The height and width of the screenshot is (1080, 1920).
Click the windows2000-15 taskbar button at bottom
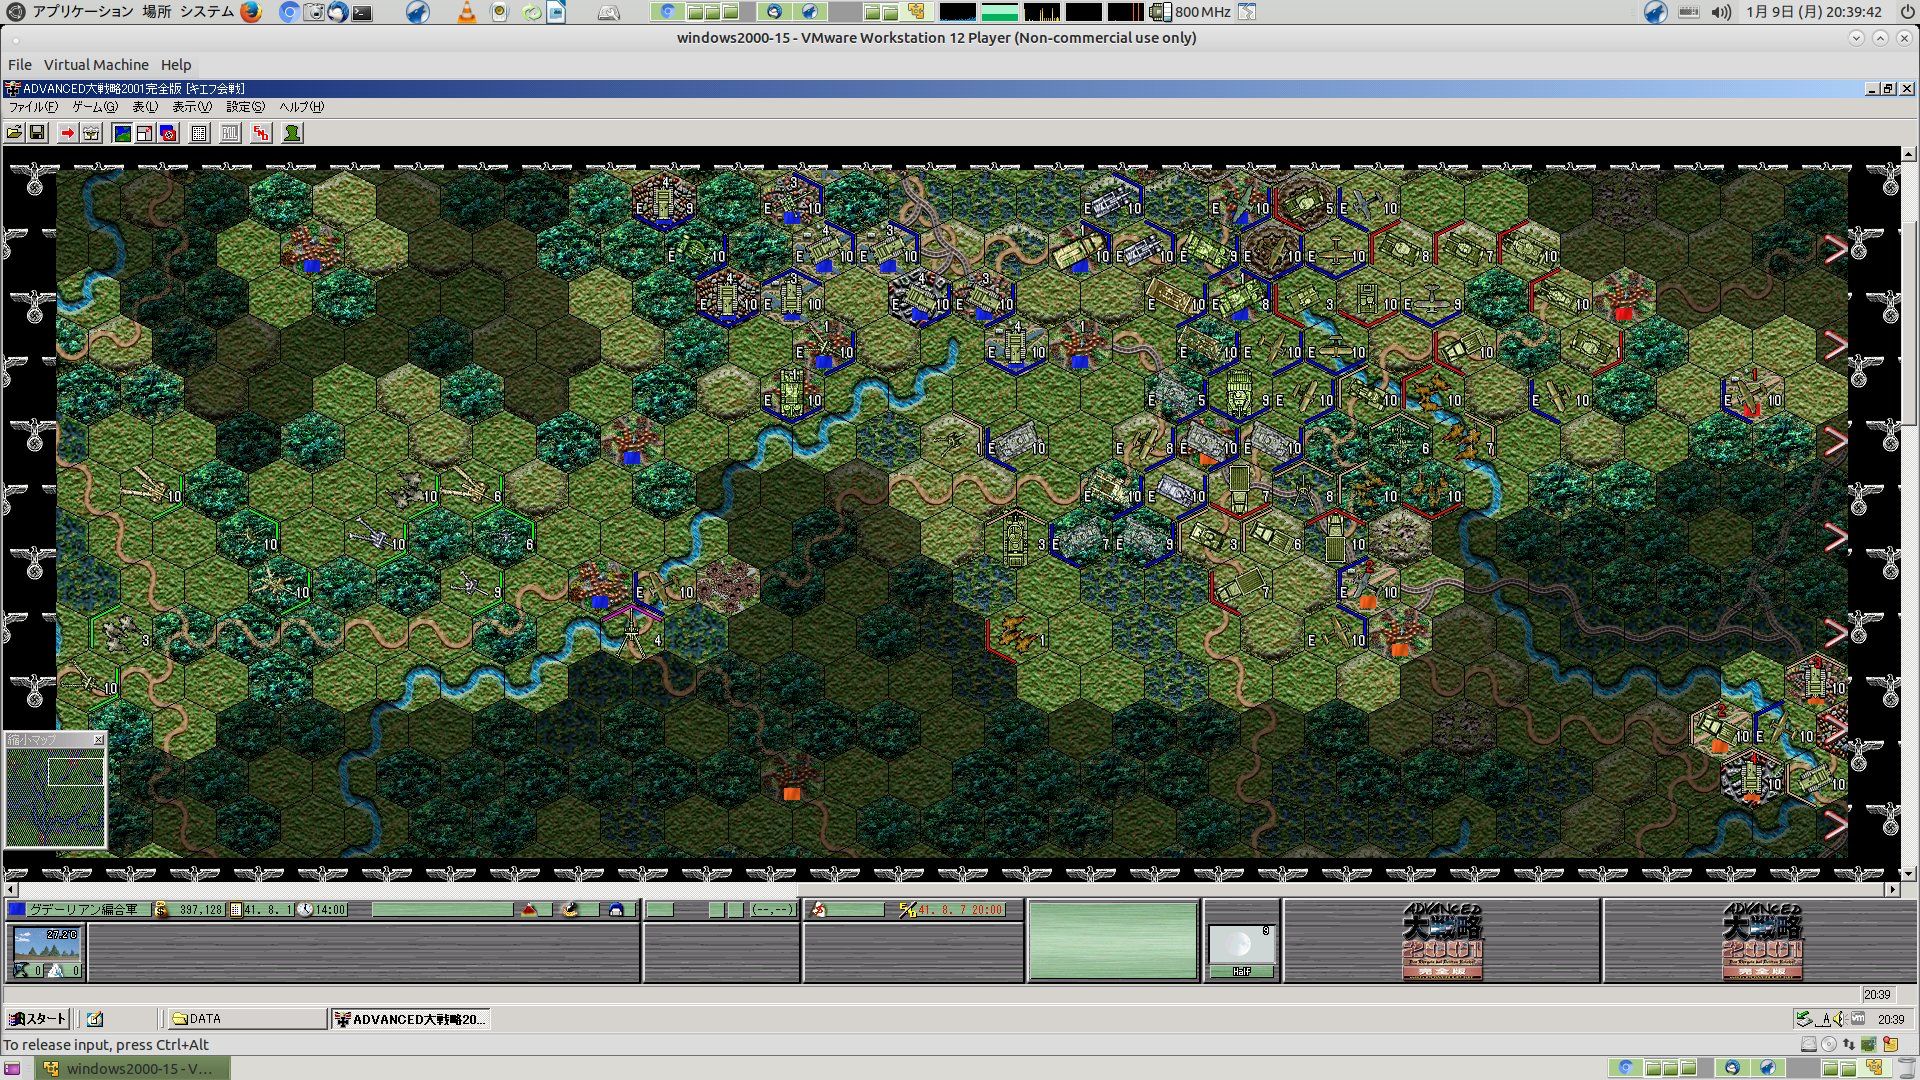coord(132,1068)
